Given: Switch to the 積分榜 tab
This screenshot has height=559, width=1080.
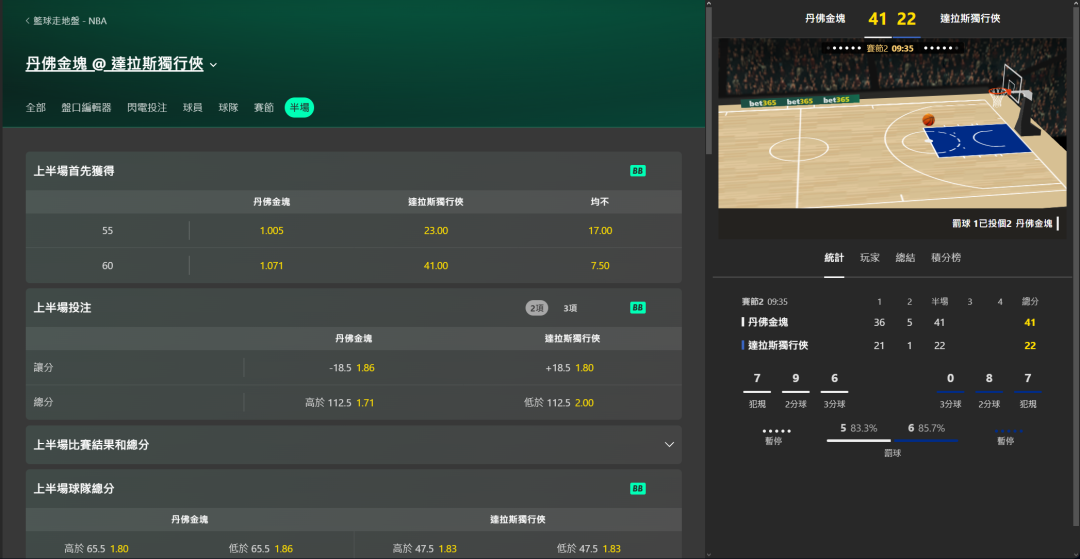Looking at the screenshot, I should pos(946,258).
